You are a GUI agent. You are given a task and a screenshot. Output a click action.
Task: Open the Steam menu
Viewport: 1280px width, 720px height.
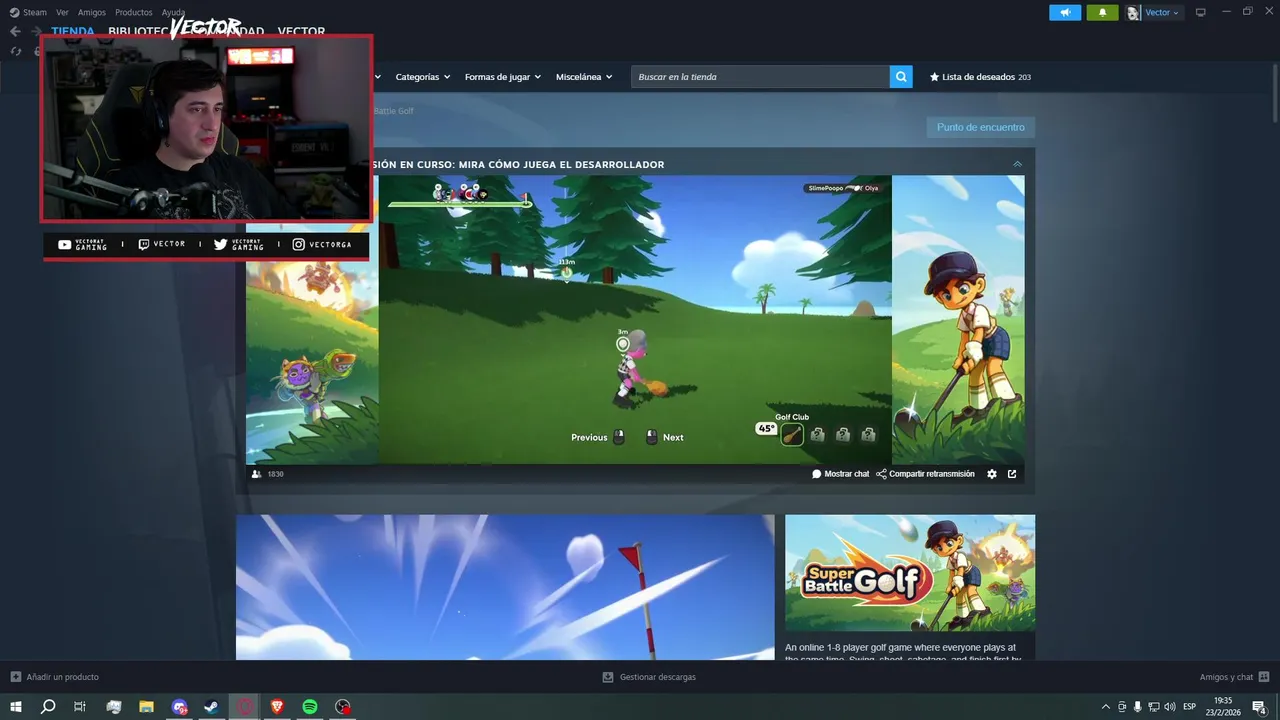click(x=28, y=12)
